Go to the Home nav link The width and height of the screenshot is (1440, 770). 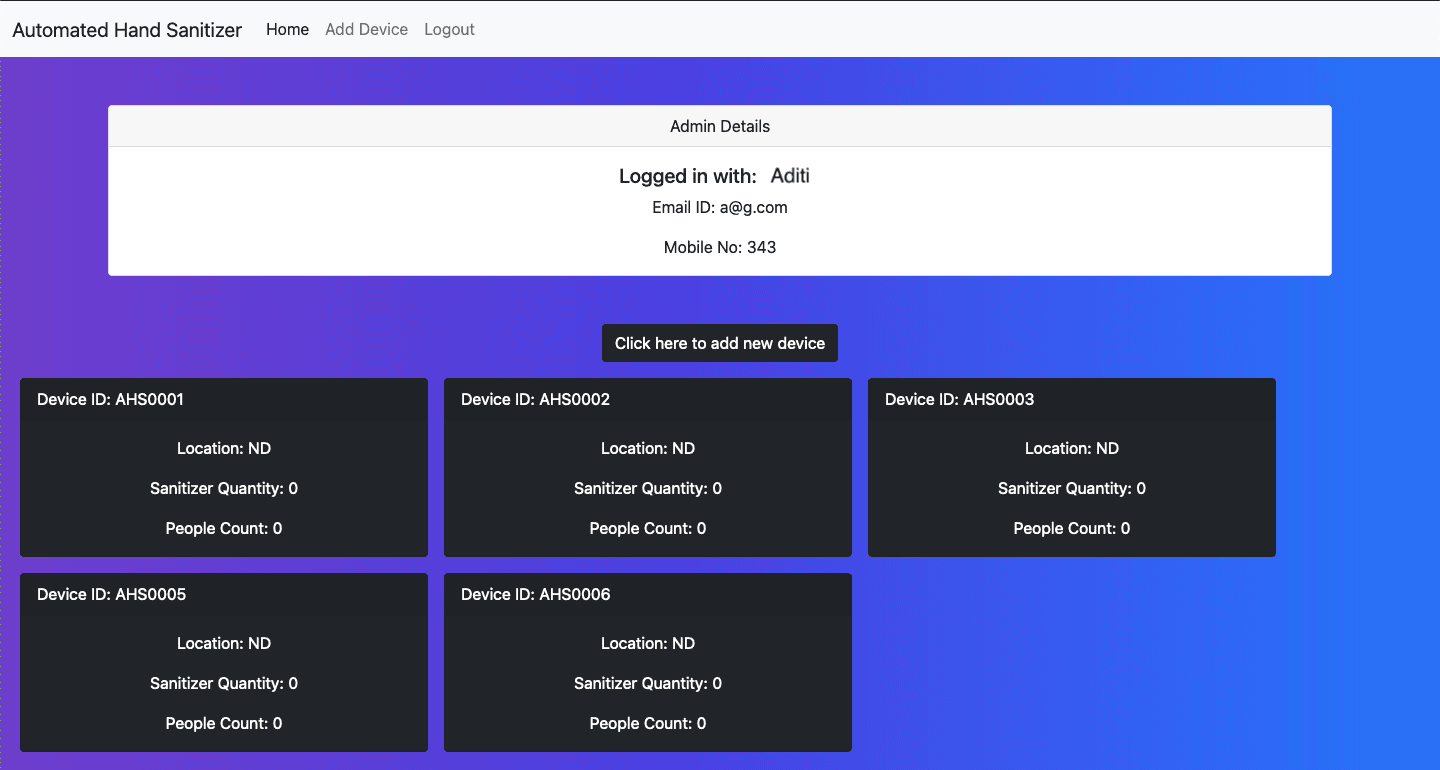coord(287,30)
